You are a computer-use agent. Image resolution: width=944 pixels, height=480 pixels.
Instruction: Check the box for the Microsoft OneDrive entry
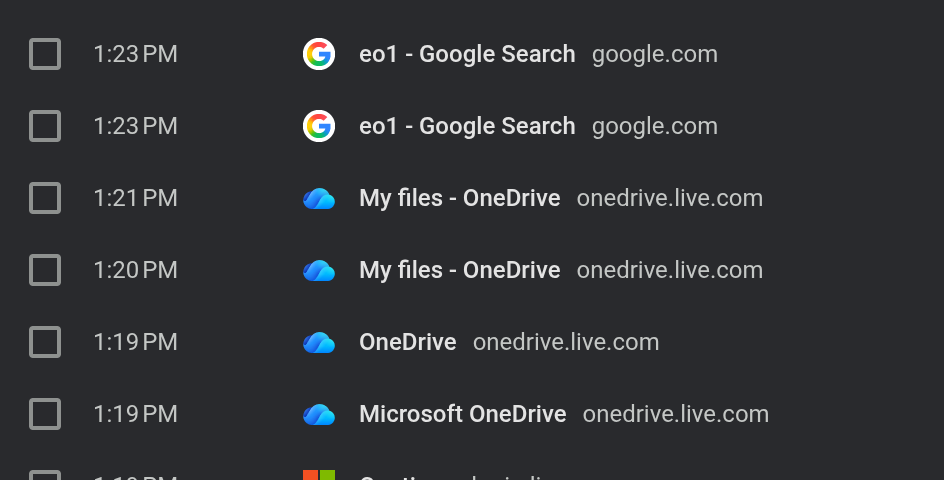[45, 414]
